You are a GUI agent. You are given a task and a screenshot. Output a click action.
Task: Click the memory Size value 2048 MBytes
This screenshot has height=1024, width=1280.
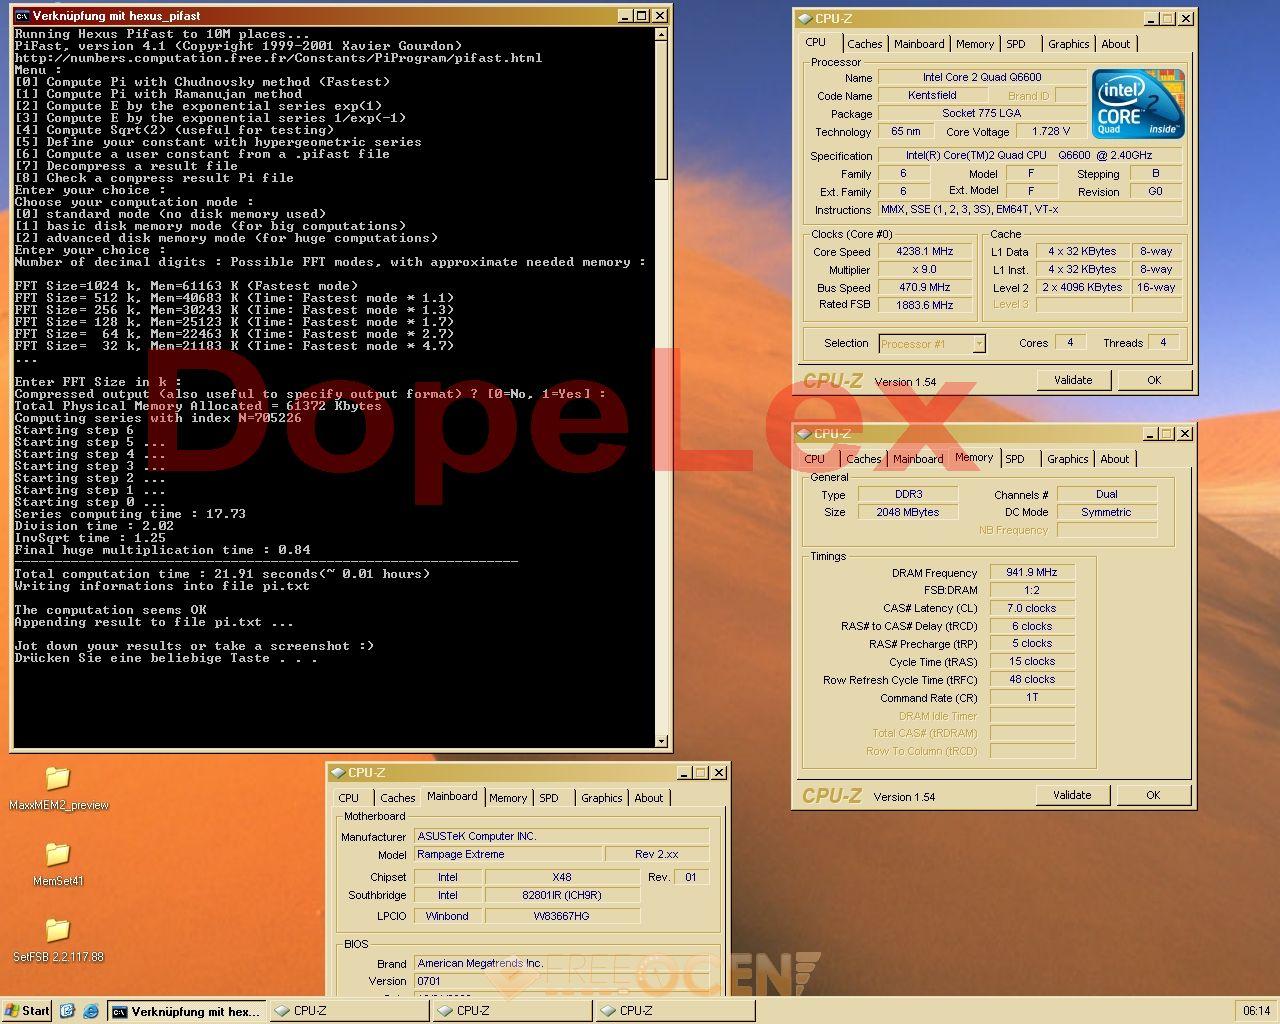coord(908,512)
